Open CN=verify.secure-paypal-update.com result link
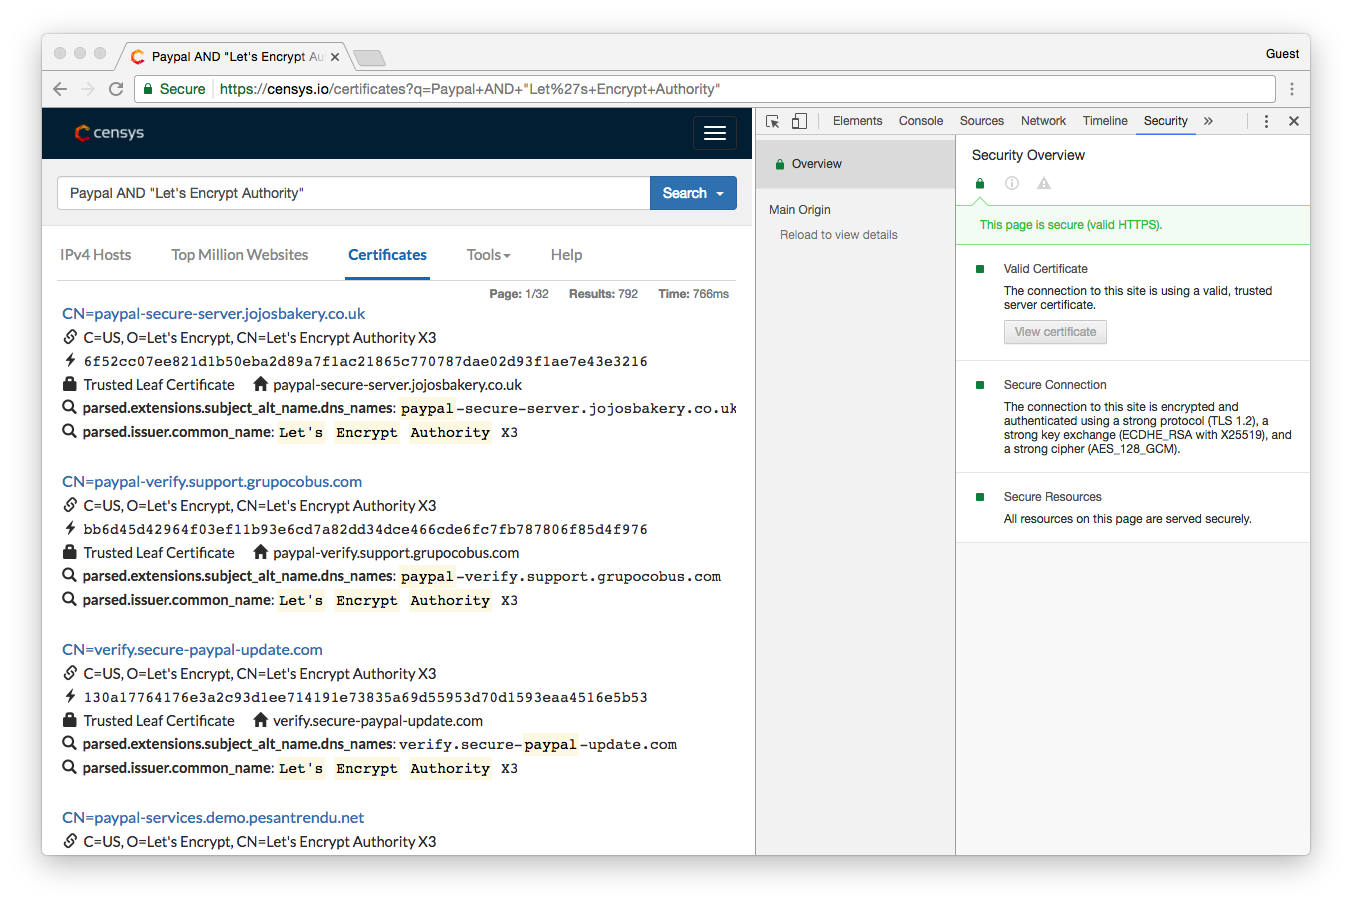 192,649
